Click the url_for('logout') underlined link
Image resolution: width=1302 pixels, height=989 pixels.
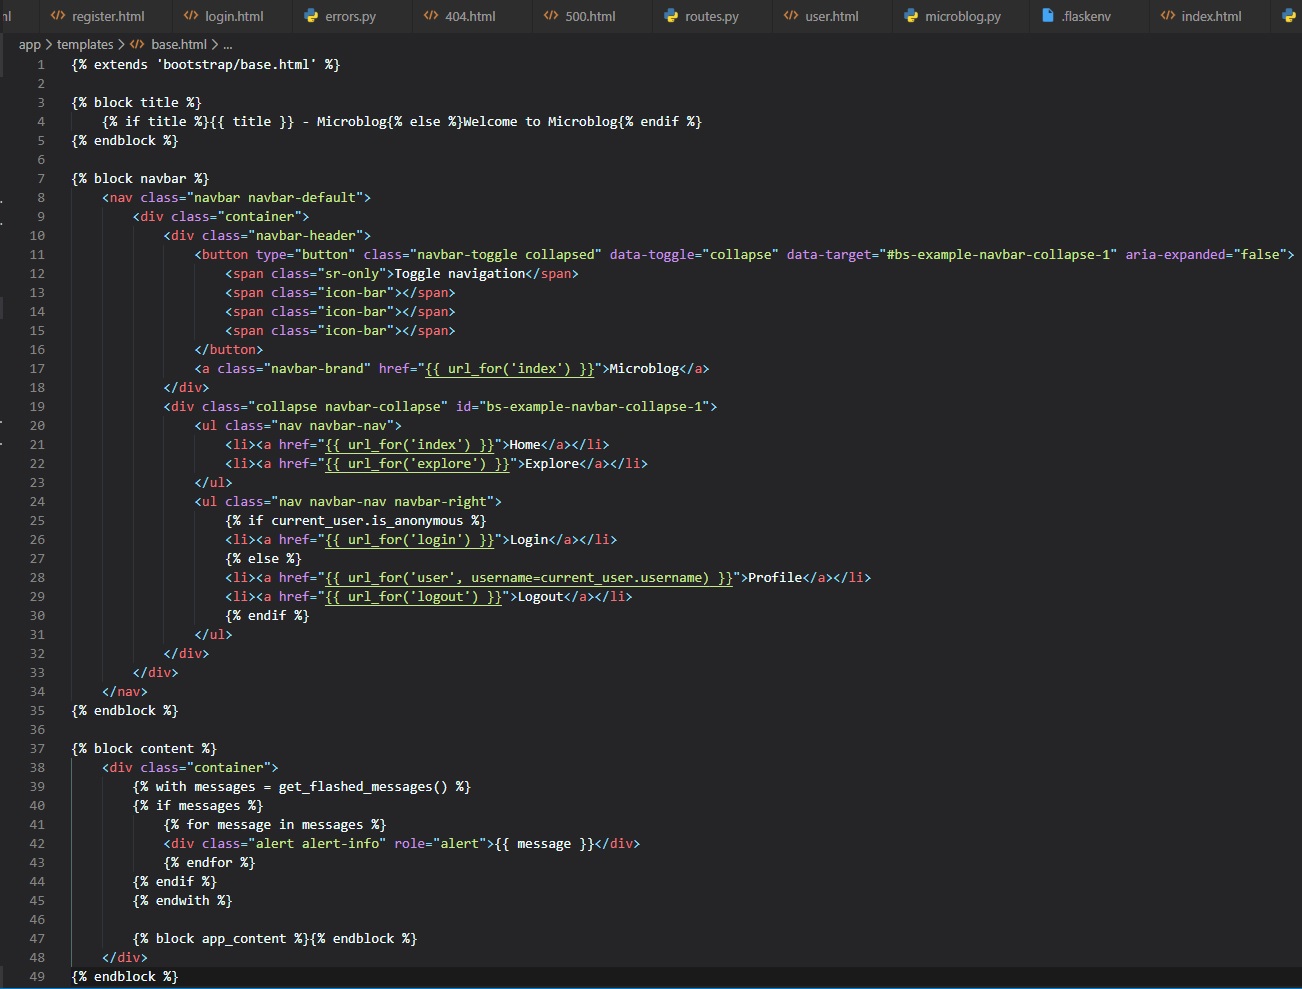413,597
